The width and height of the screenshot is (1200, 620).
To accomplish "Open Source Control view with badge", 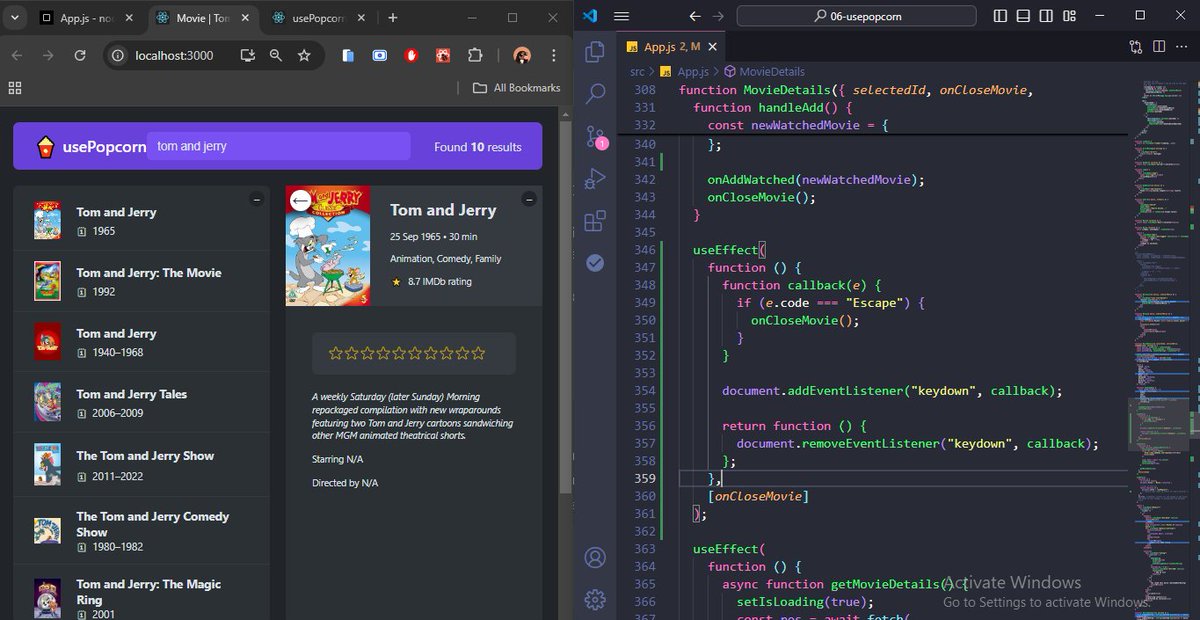I will click(595, 137).
